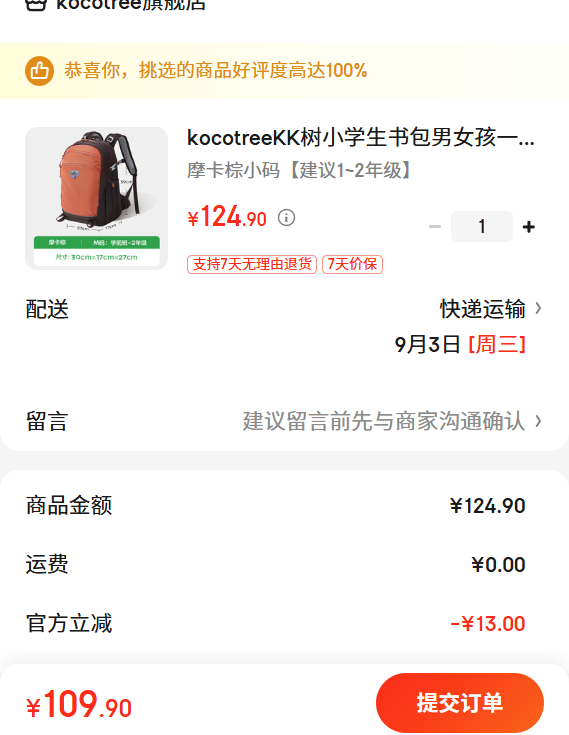Expand the 留言 message row chevron
Screen dimensions: 569x735
[x=539, y=421]
